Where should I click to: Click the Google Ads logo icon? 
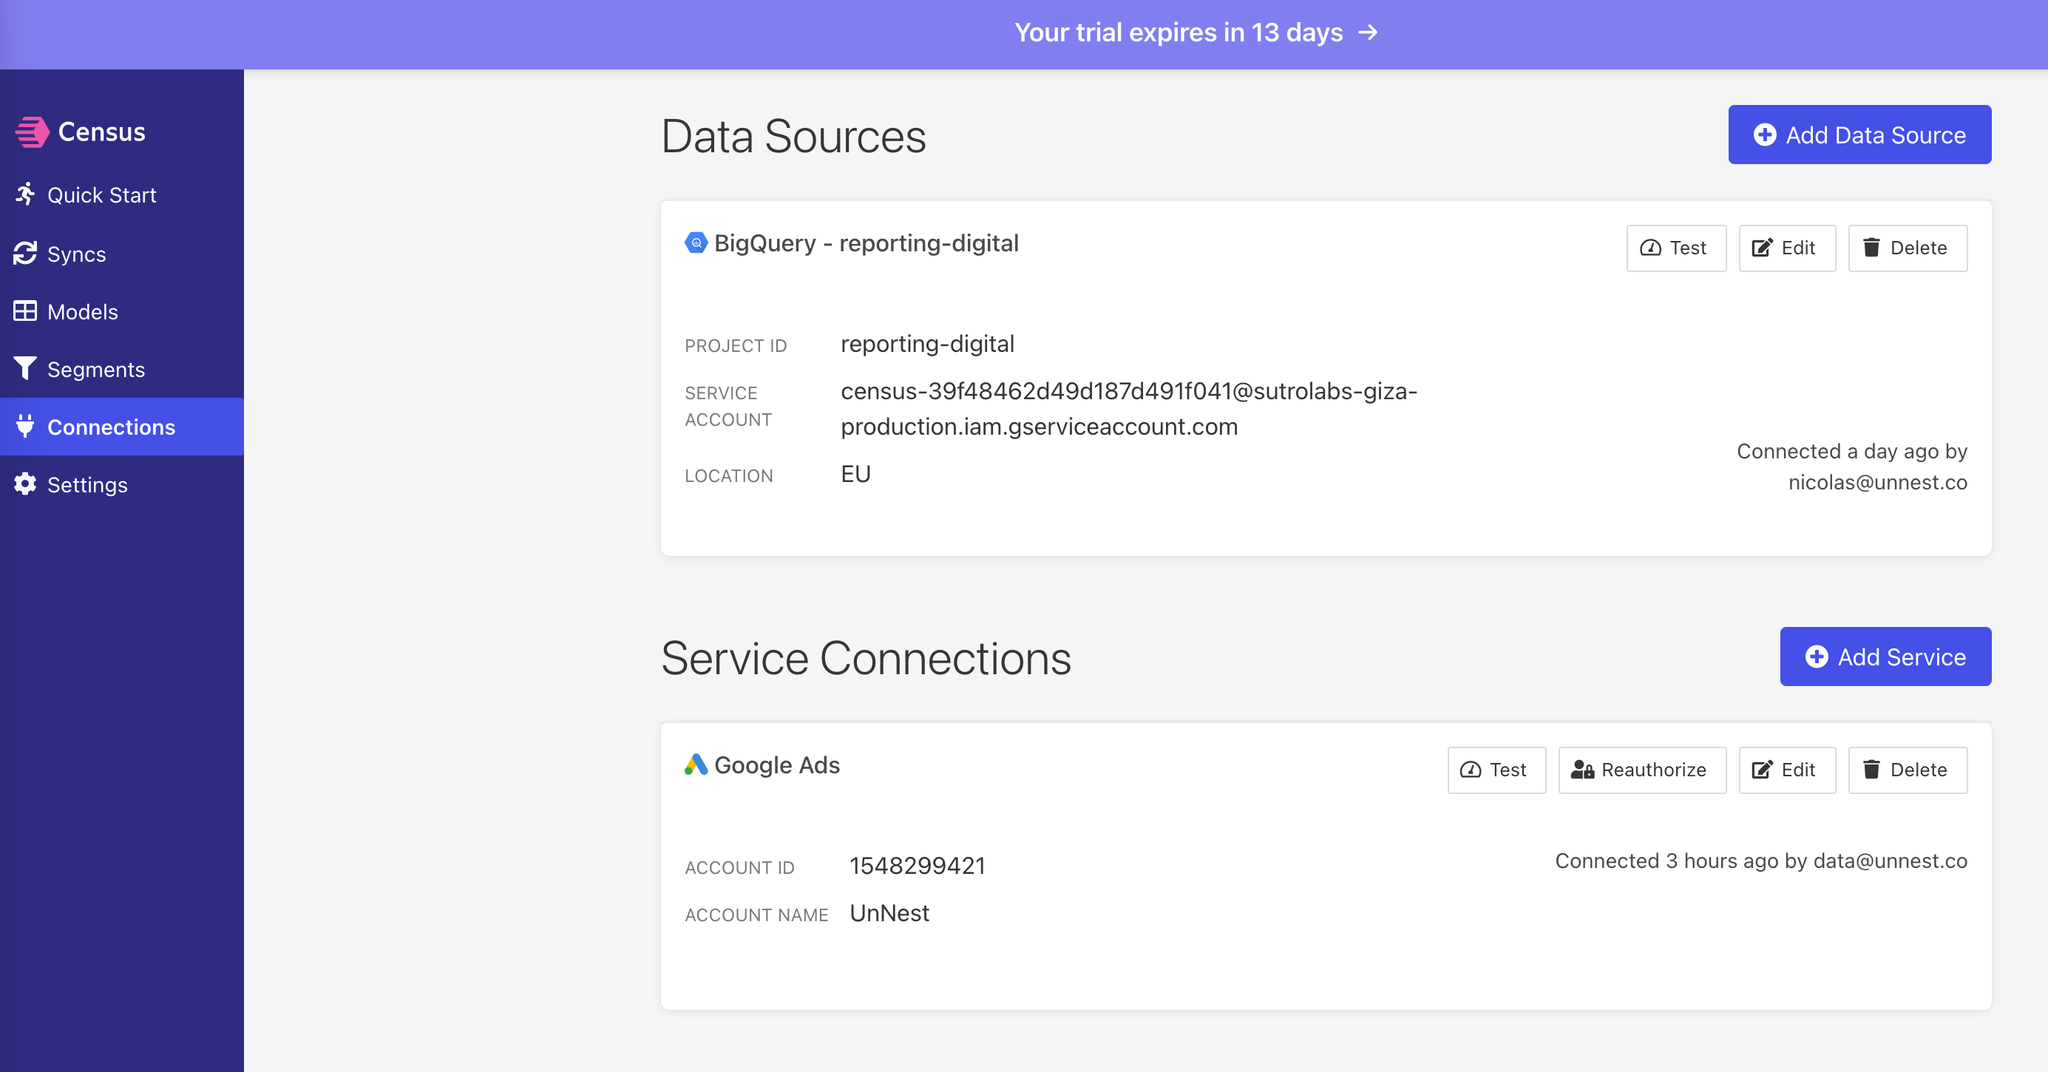coord(696,765)
